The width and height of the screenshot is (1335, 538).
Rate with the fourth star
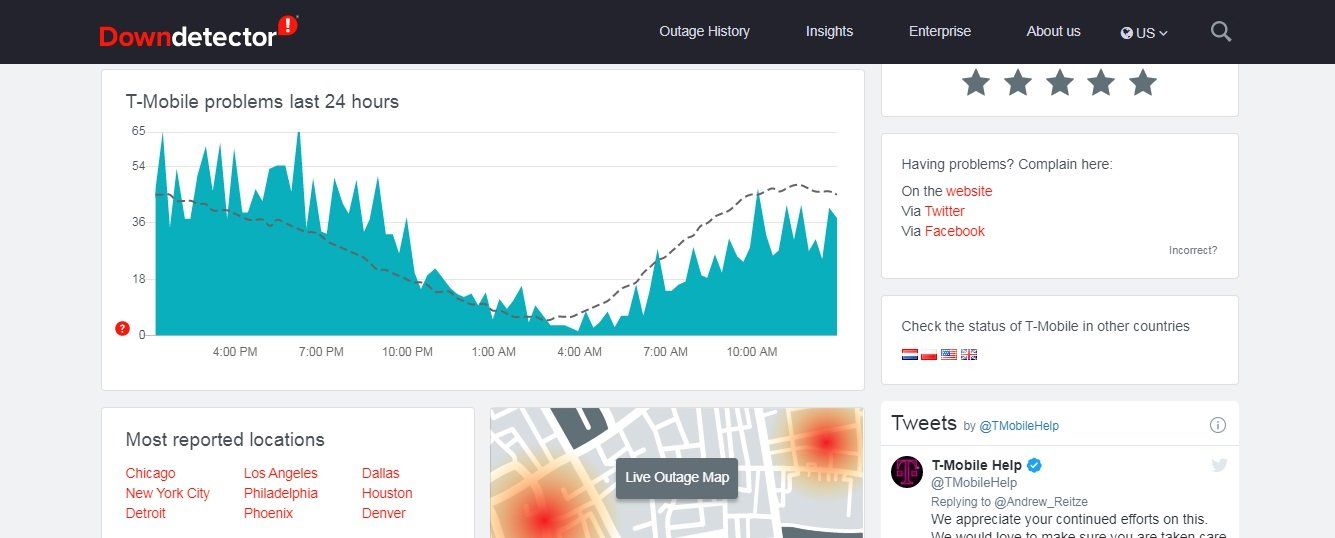point(1101,82)
